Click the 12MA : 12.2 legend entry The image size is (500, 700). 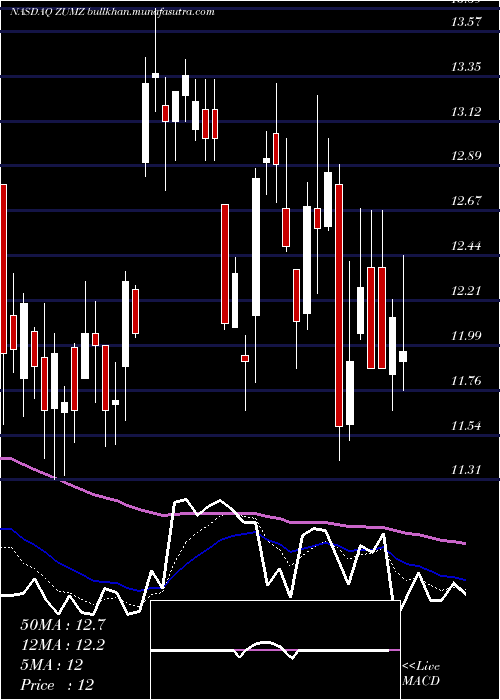63,645
